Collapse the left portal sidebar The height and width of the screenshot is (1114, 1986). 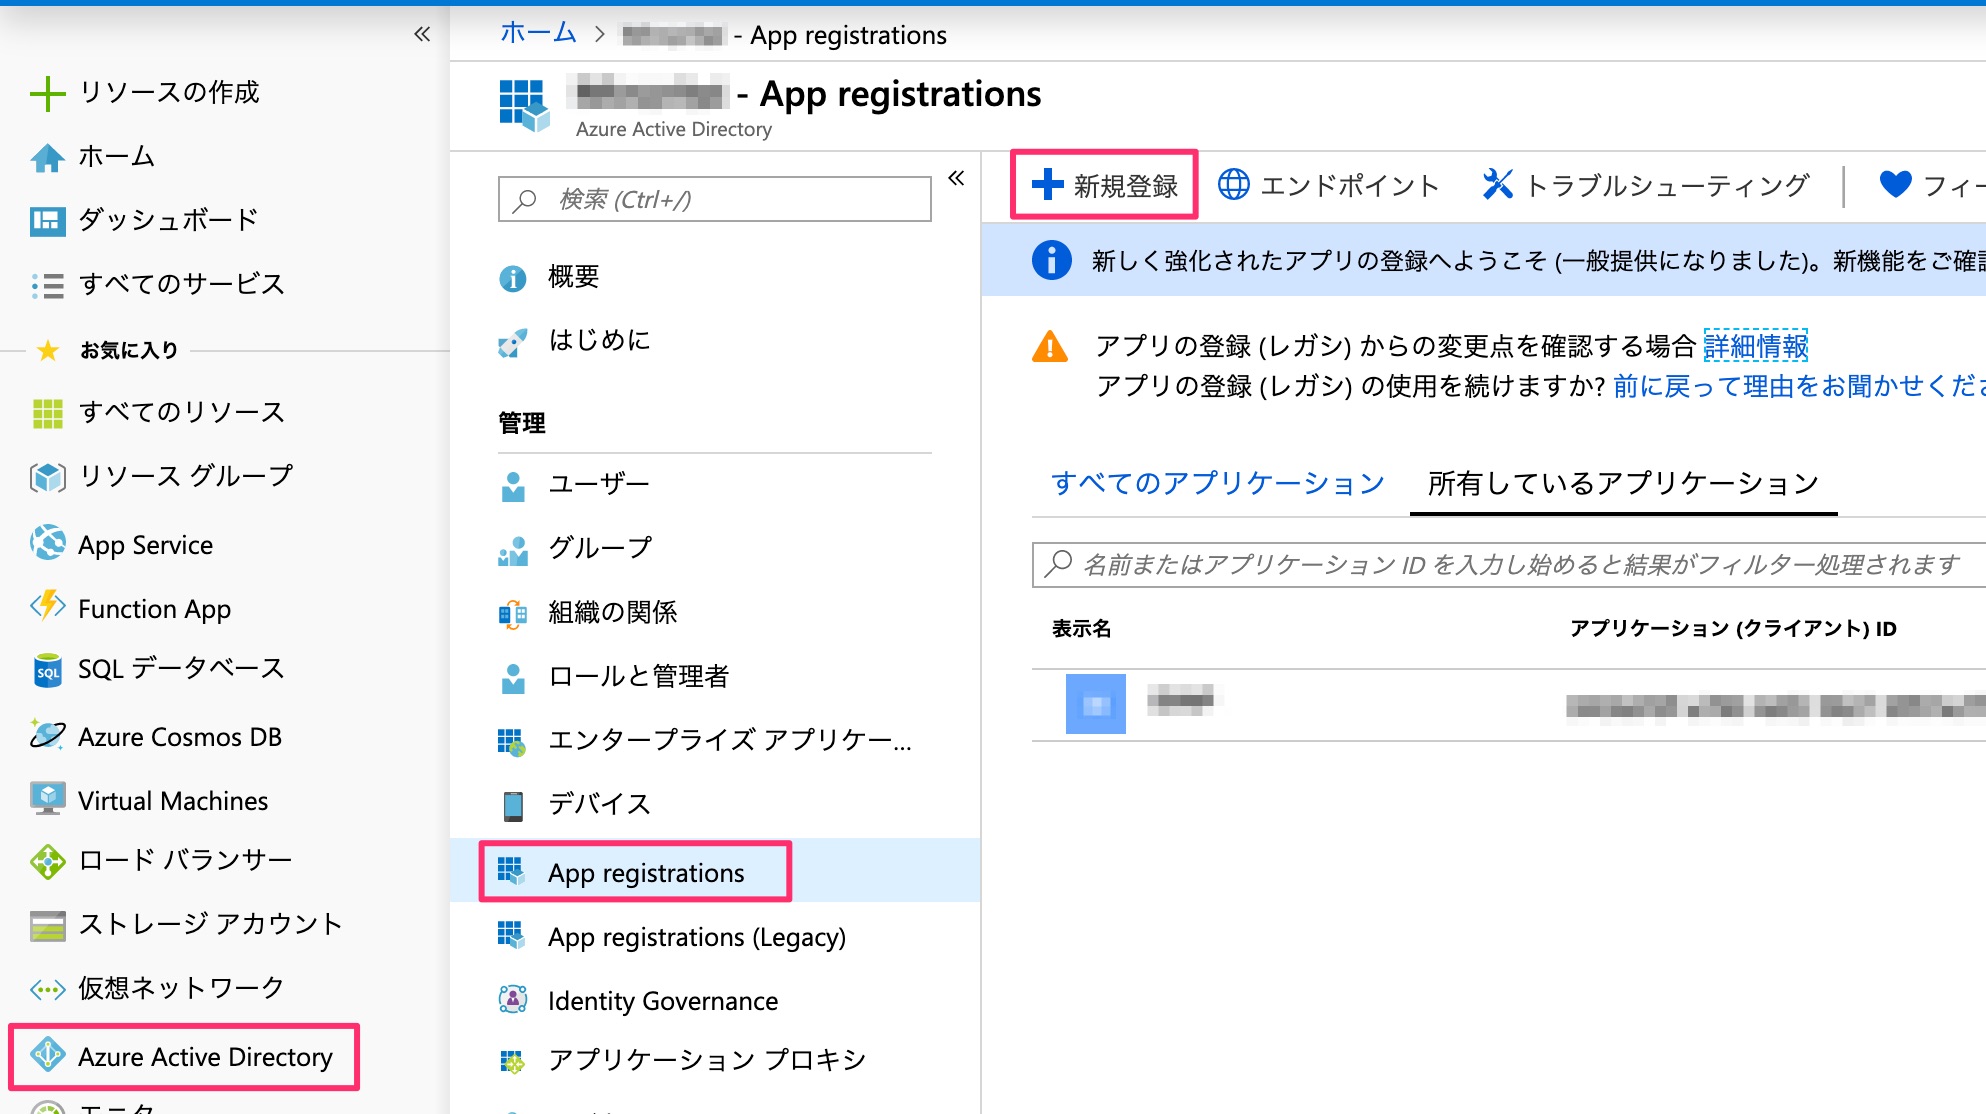pos(422,34)
